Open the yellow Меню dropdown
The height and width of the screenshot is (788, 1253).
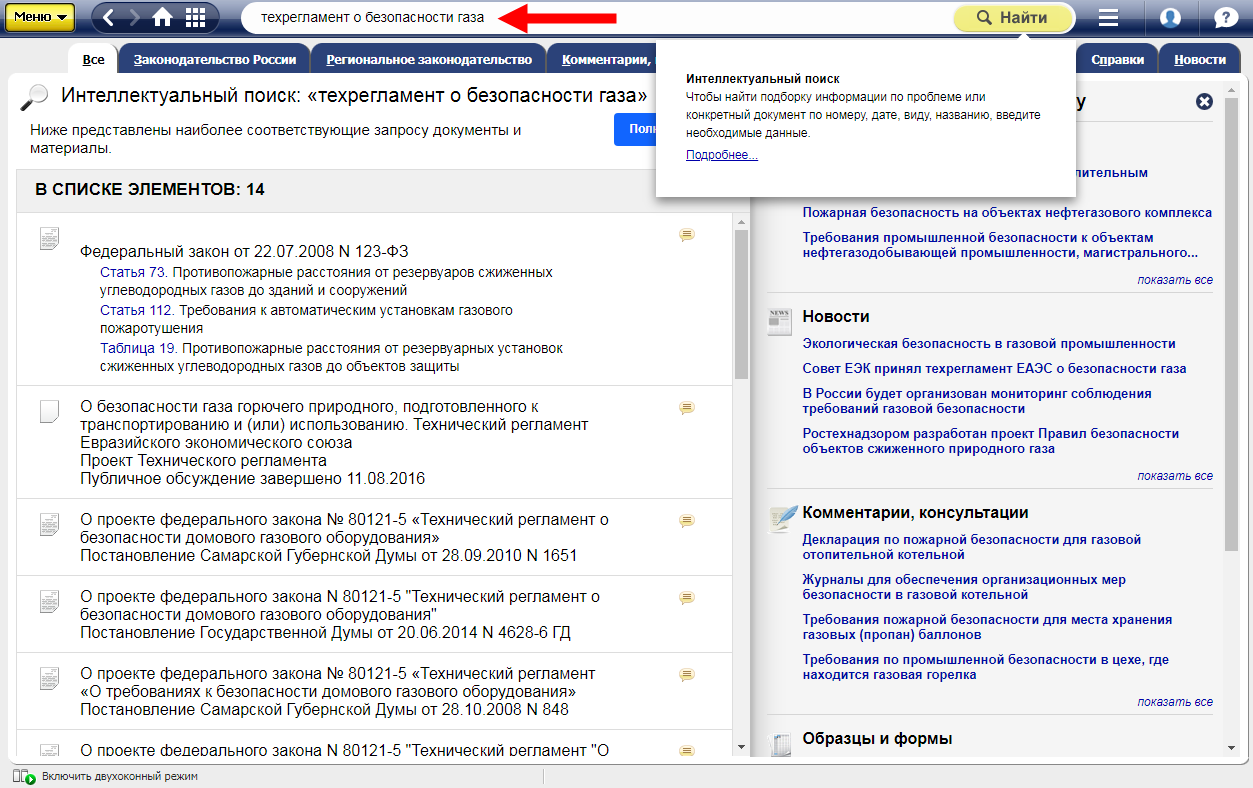tap(40, 17)
